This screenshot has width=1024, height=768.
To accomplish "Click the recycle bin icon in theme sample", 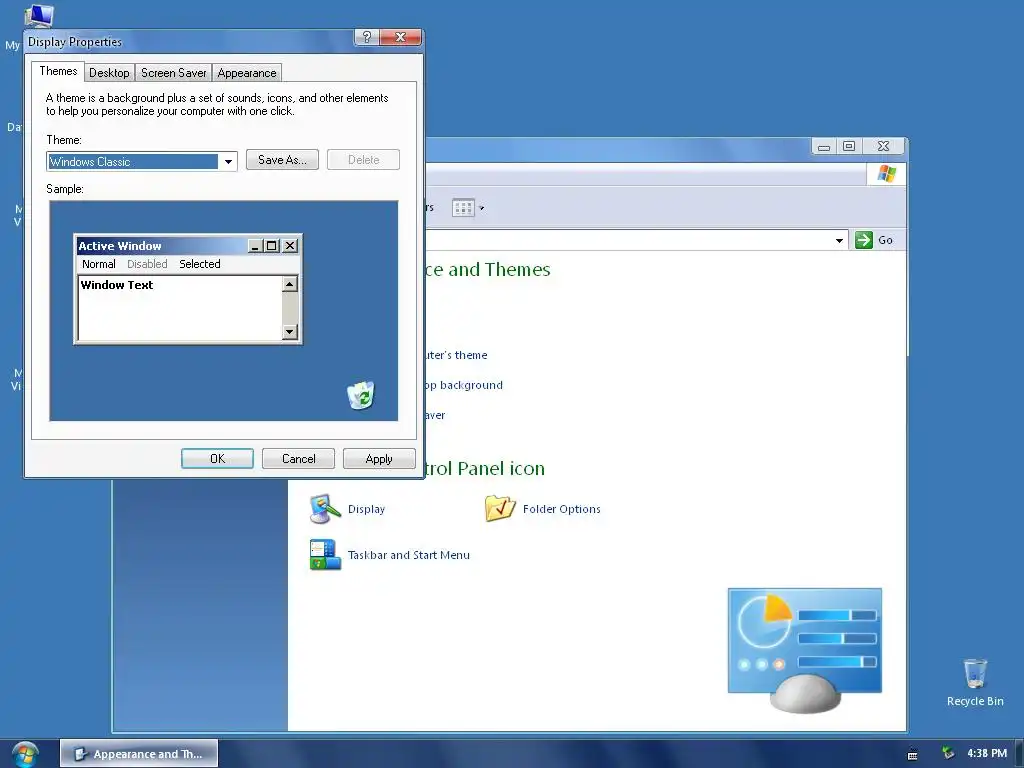I will pos(360,395).
